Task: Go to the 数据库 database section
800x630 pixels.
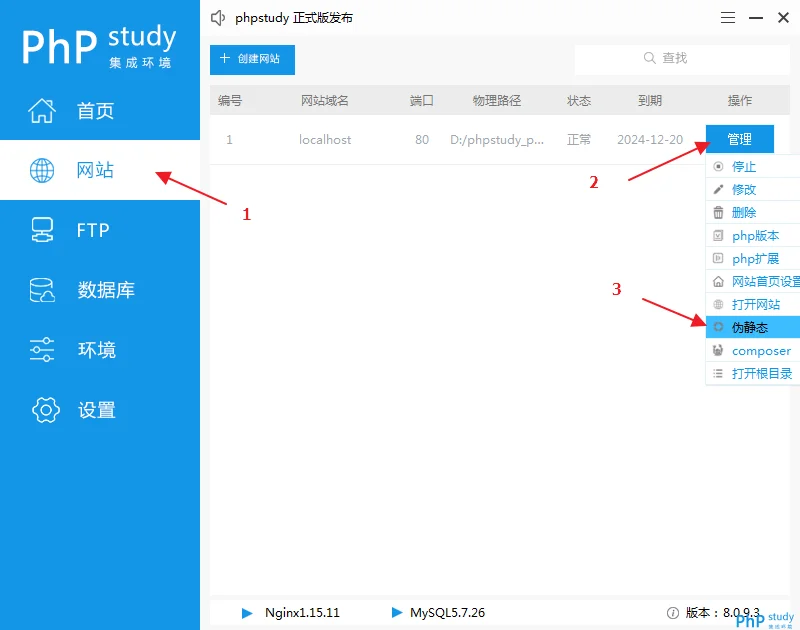Action: (99, 290)
